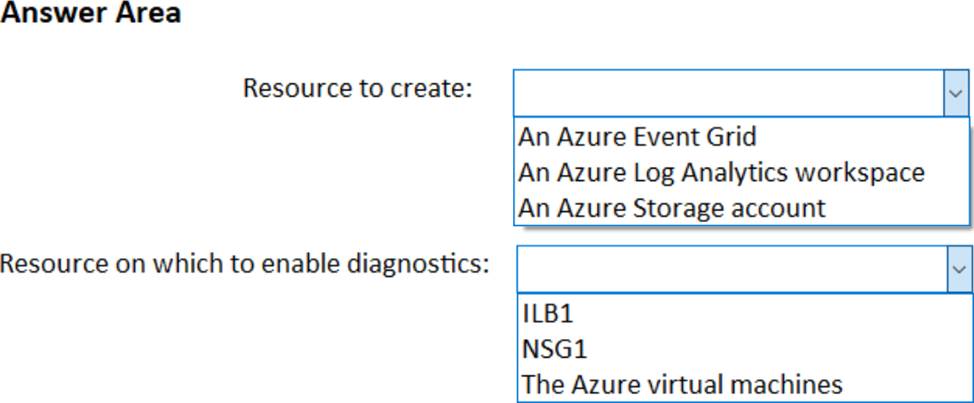Pick An Azure Storage account option
974x403 pixels.
point(672,208)
